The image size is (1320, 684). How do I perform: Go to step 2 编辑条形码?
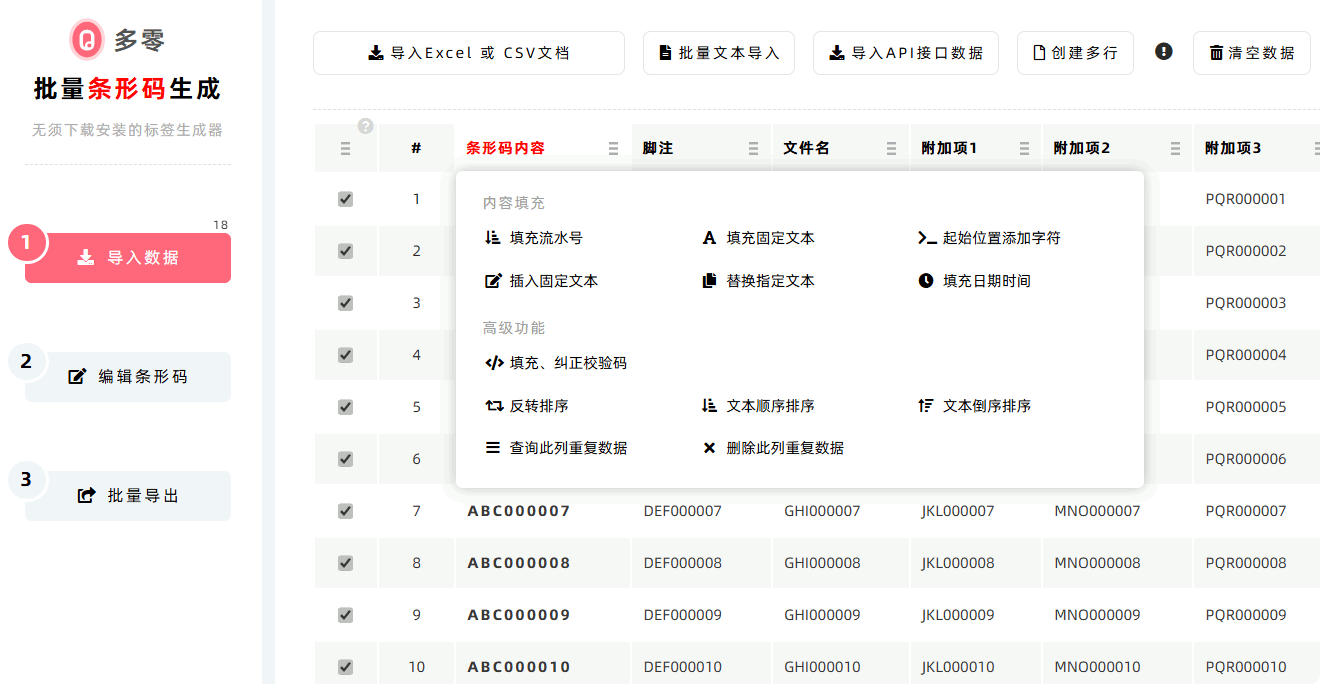coord(128,377)
